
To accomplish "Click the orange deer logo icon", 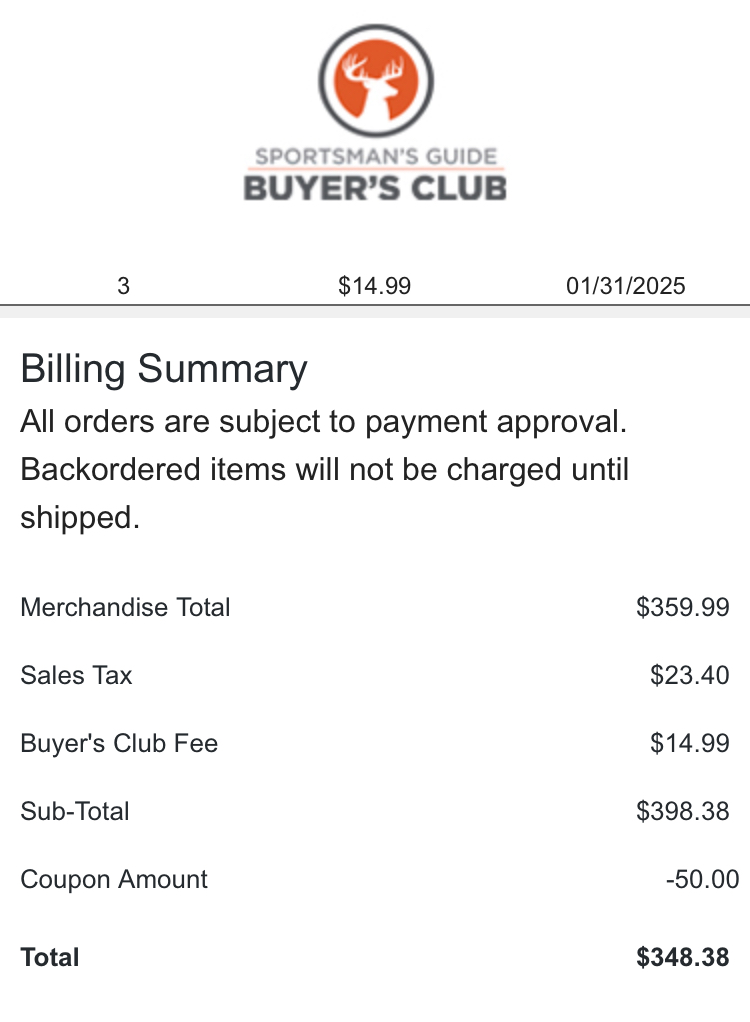I will point(376,81).
